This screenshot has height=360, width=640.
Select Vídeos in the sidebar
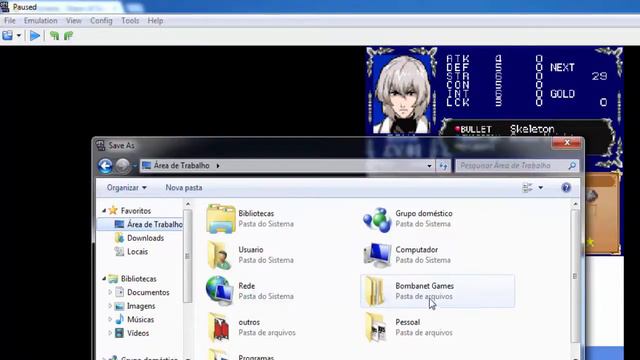(138, 333)
